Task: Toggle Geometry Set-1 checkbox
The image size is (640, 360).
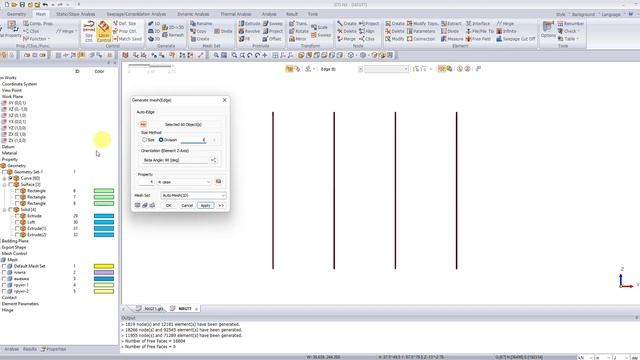Action: (4, 172)
